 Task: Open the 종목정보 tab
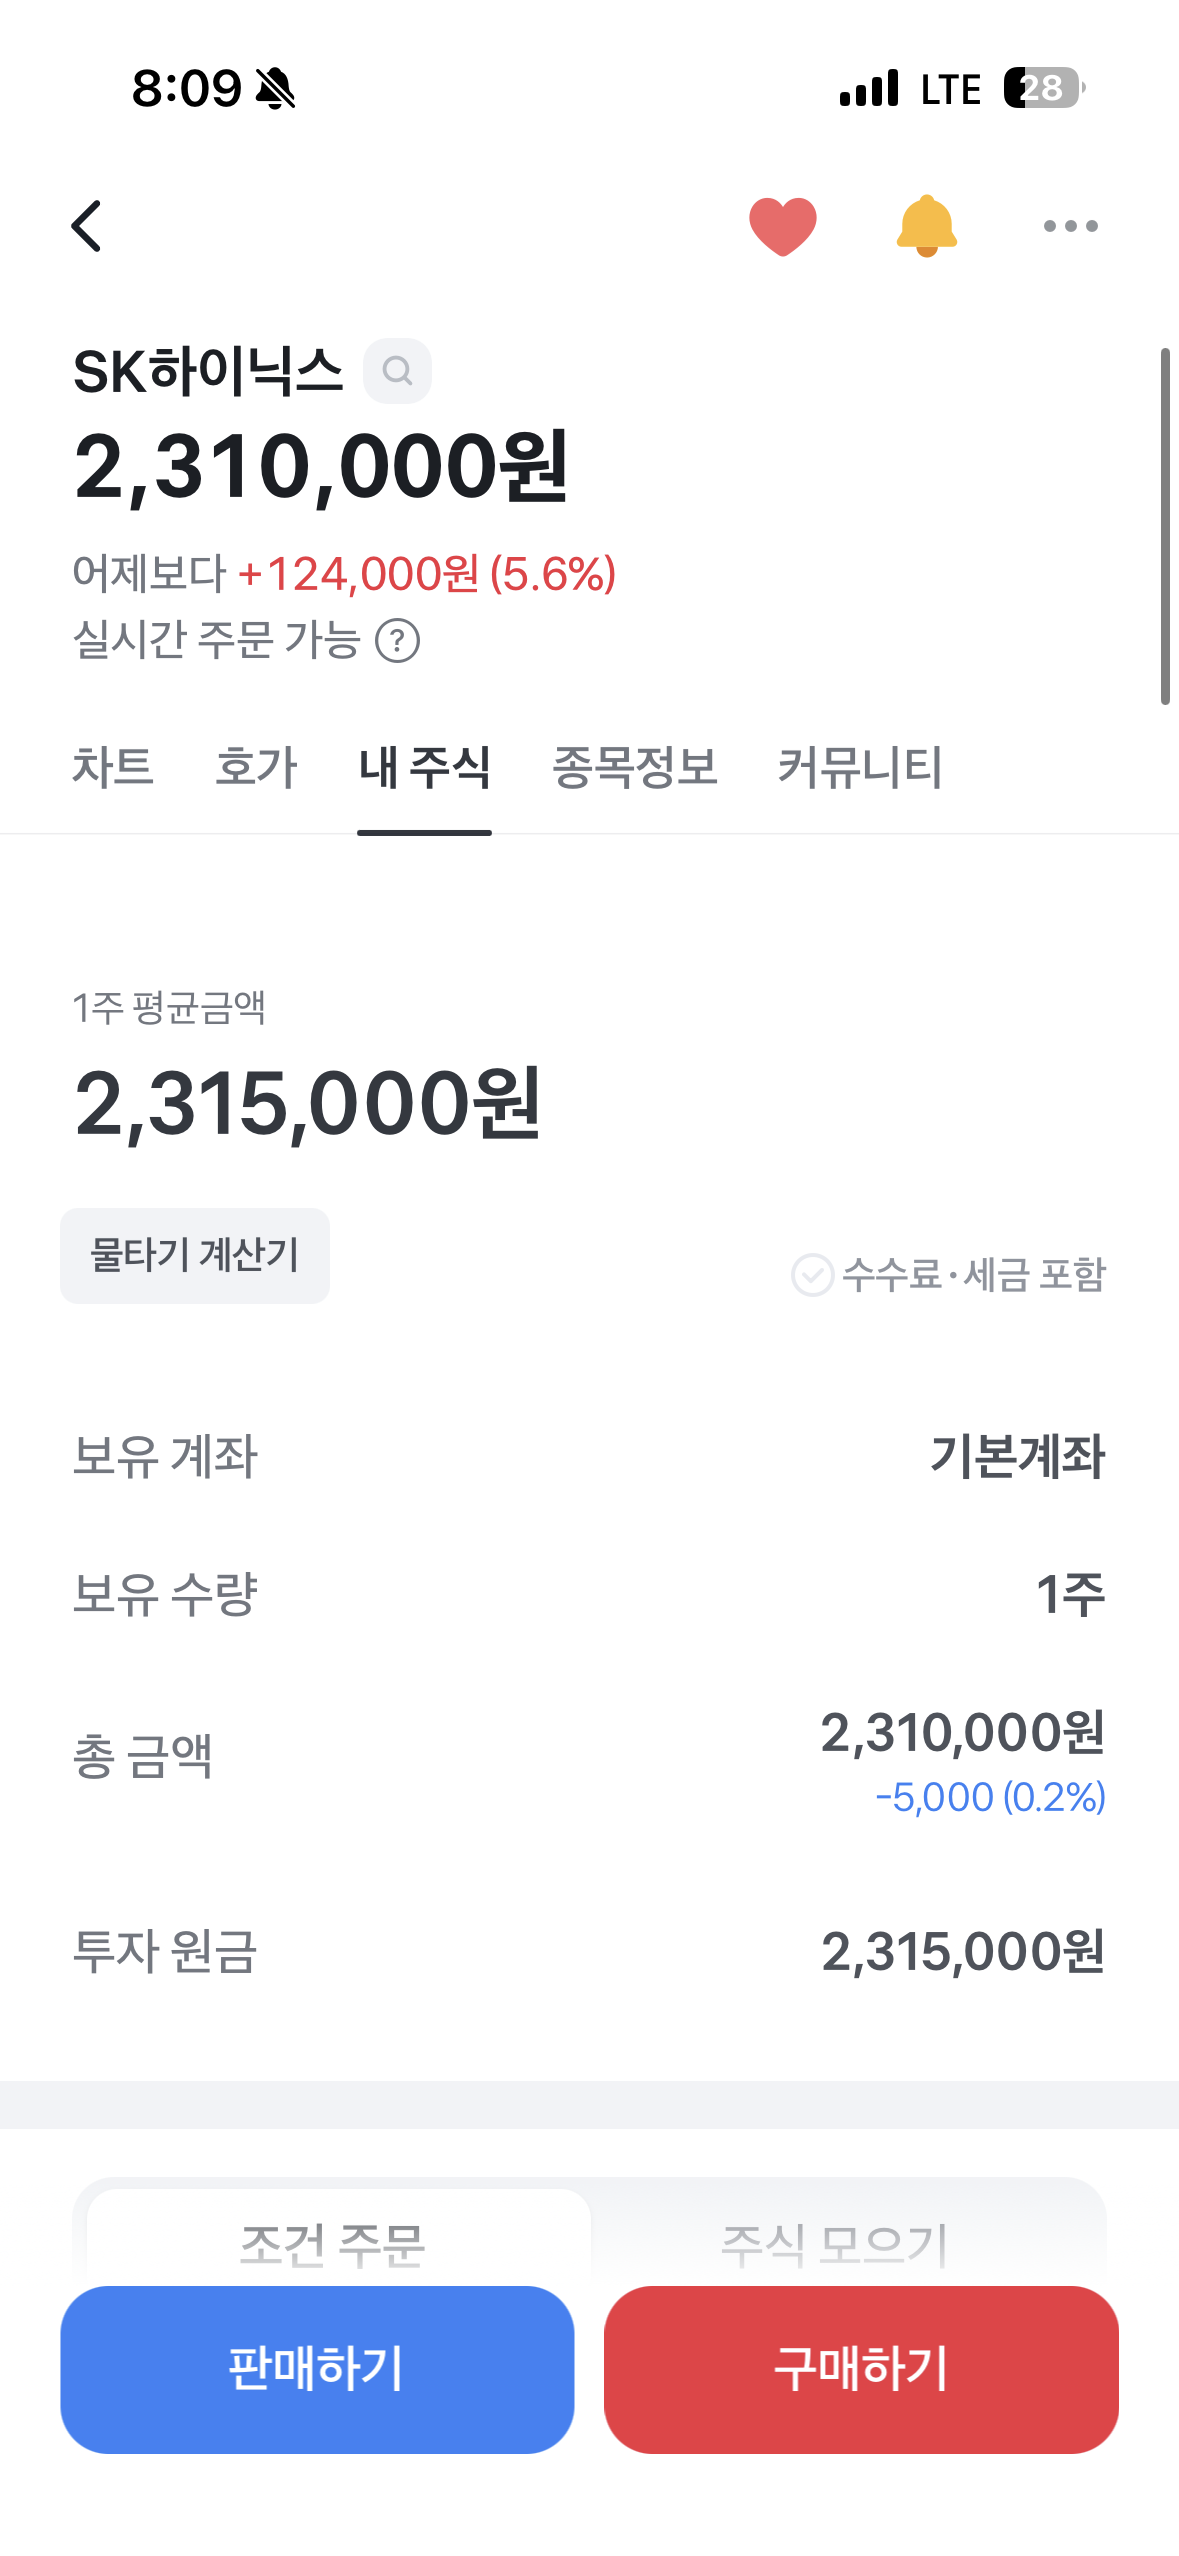[635, 768]
